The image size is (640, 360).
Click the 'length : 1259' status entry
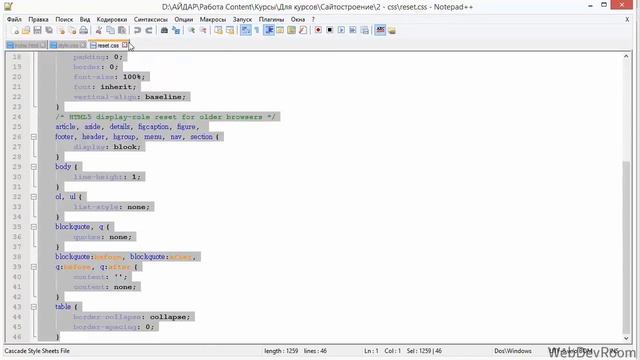tap(281, 351)
